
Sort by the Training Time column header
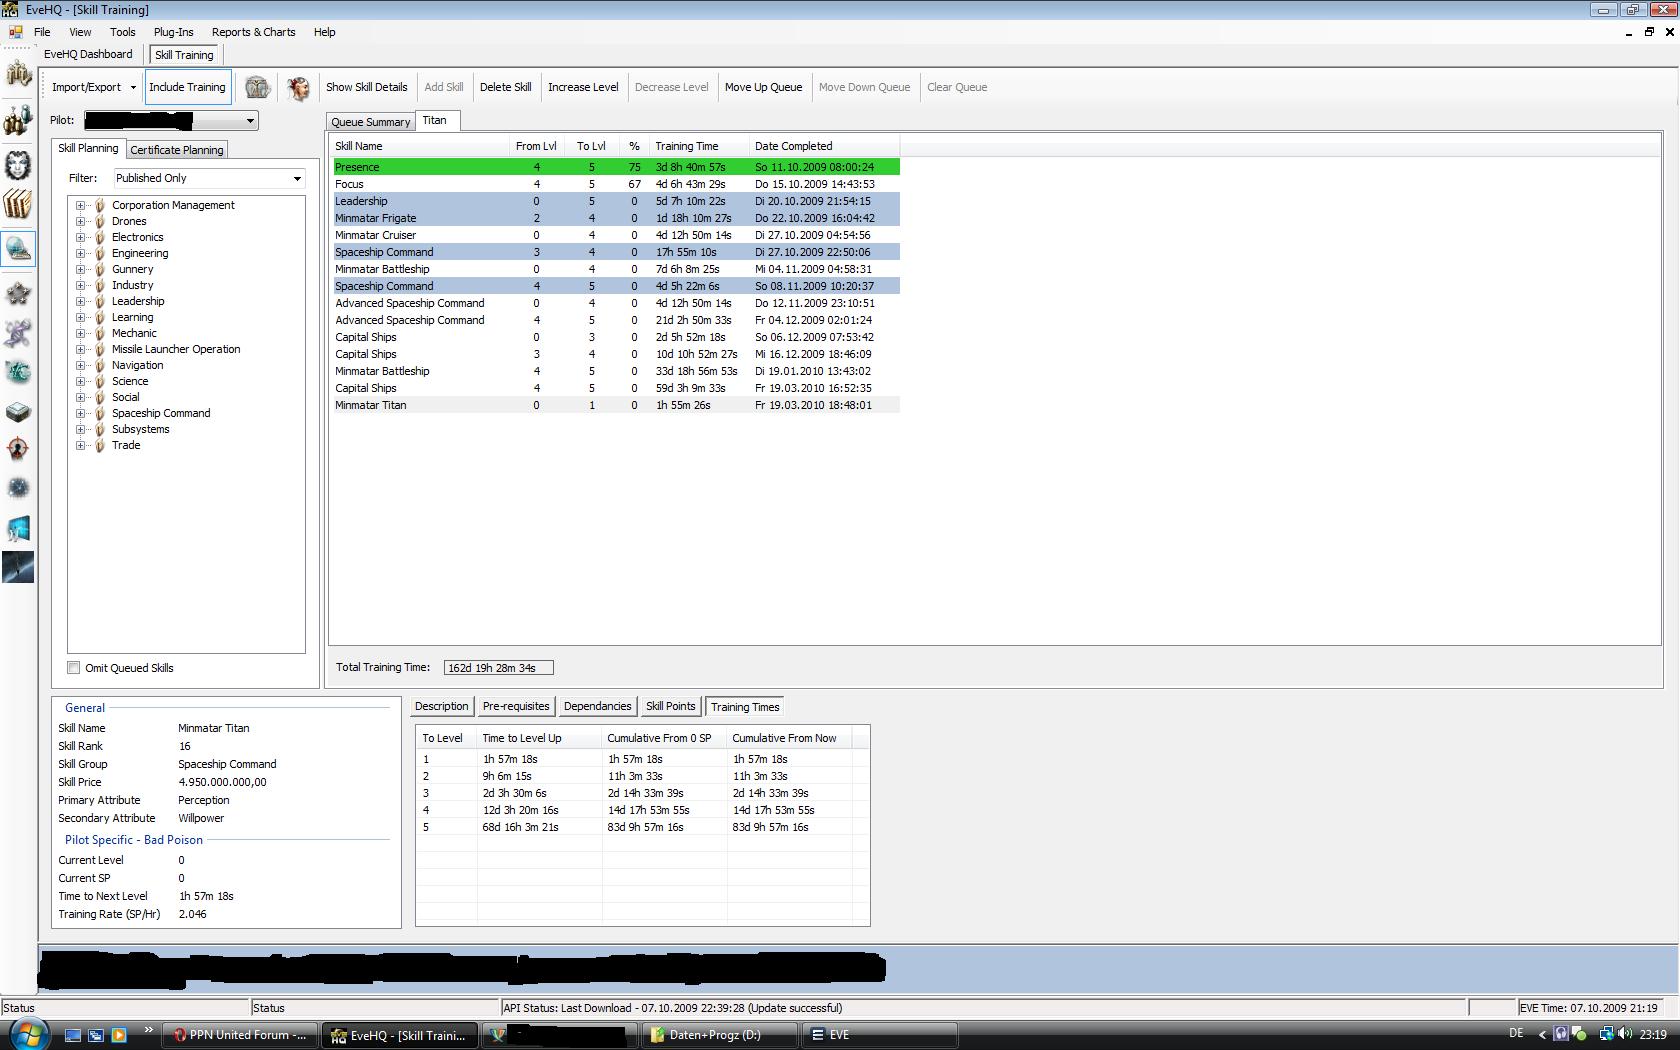[699, 146]
